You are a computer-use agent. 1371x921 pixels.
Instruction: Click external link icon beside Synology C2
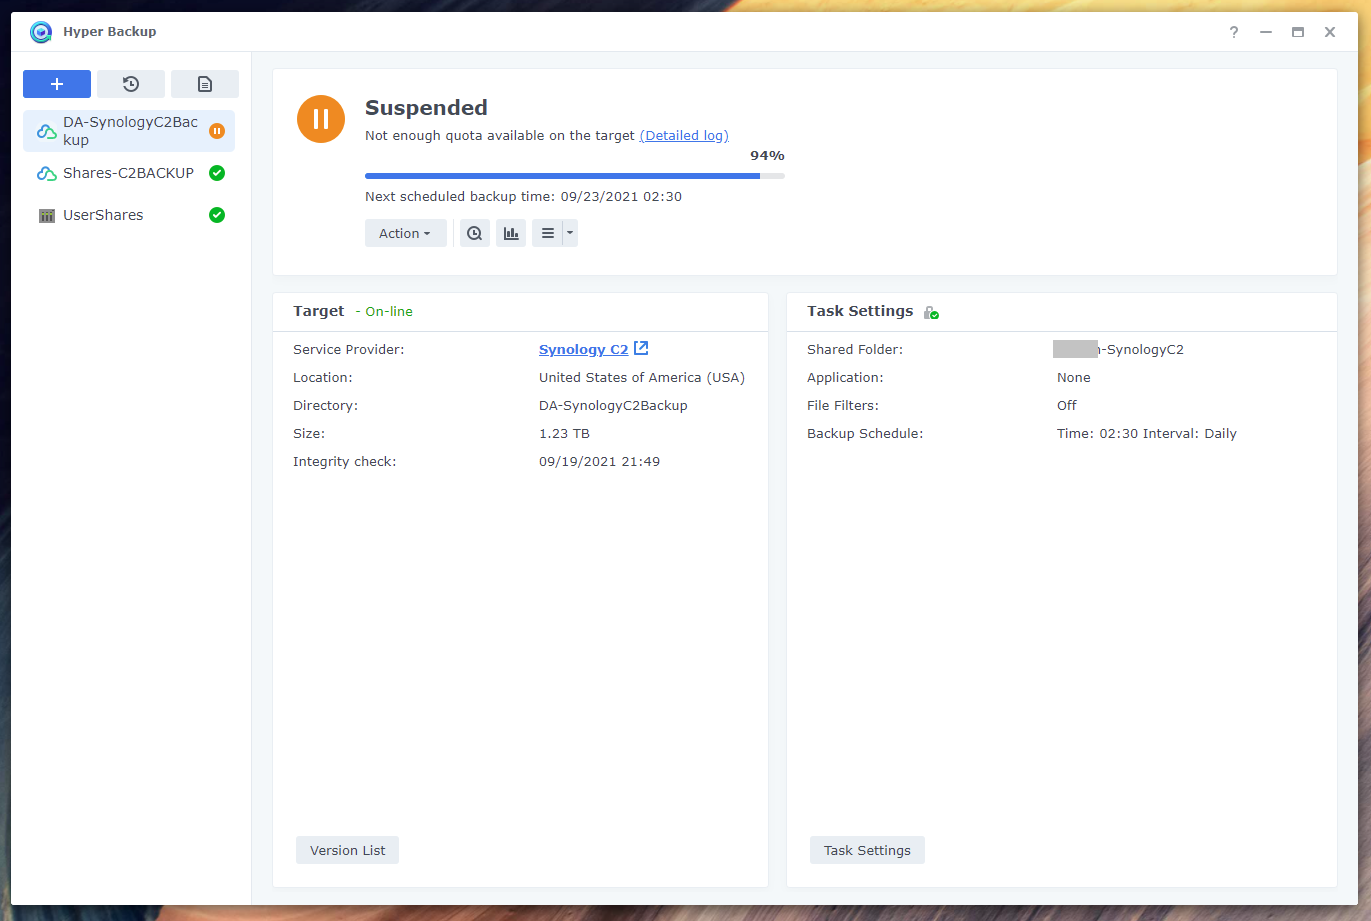tap(642, 348)
